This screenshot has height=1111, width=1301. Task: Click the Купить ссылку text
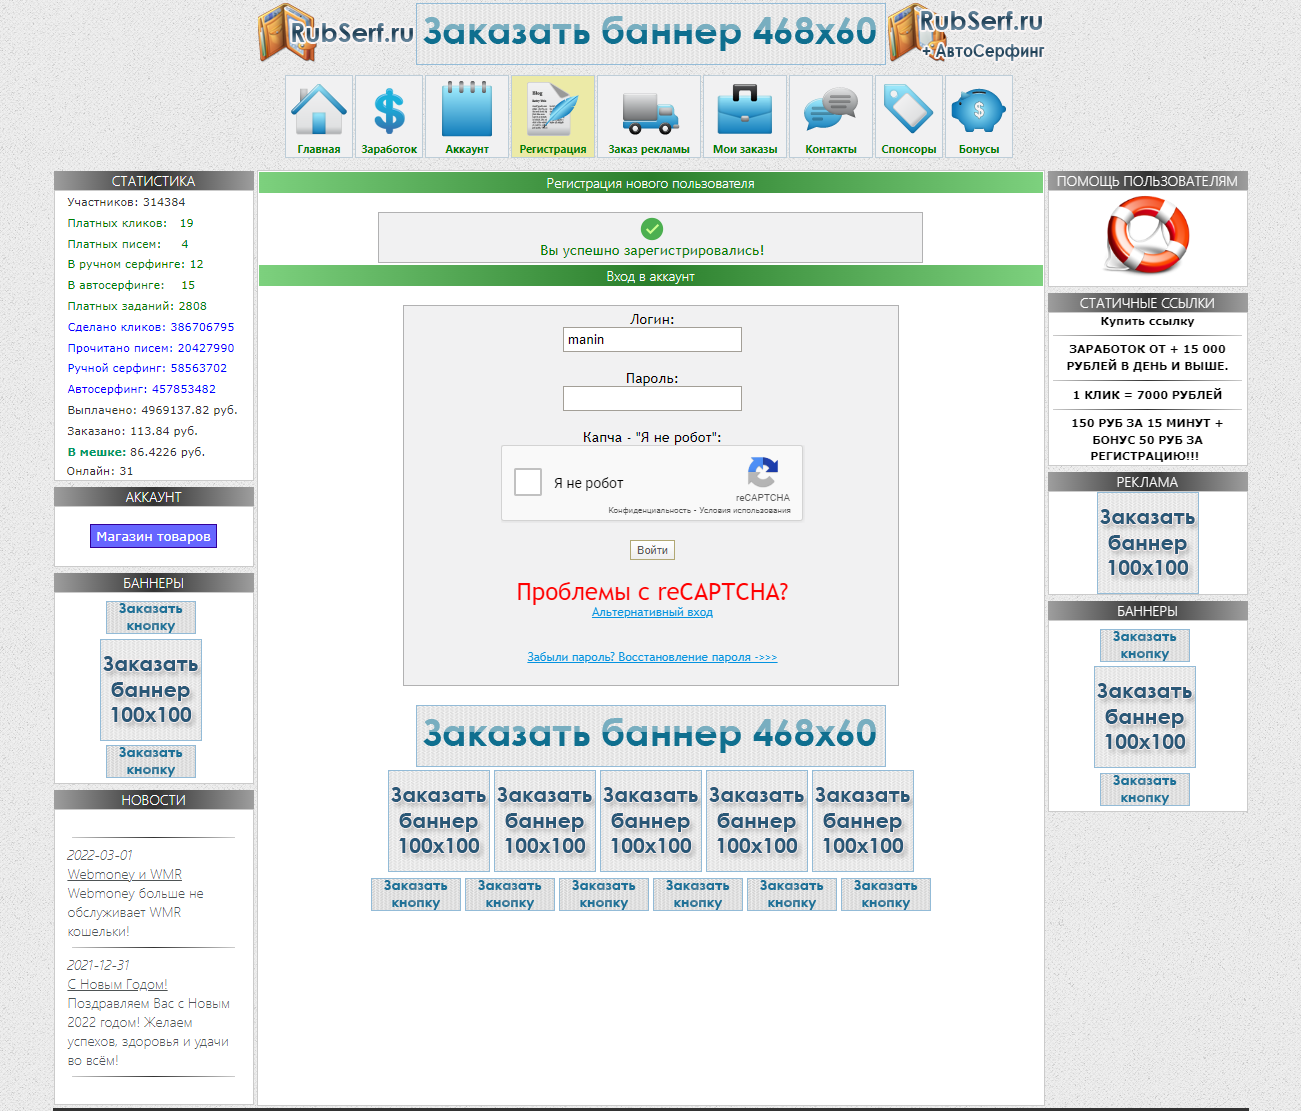tap(1147, 321)
